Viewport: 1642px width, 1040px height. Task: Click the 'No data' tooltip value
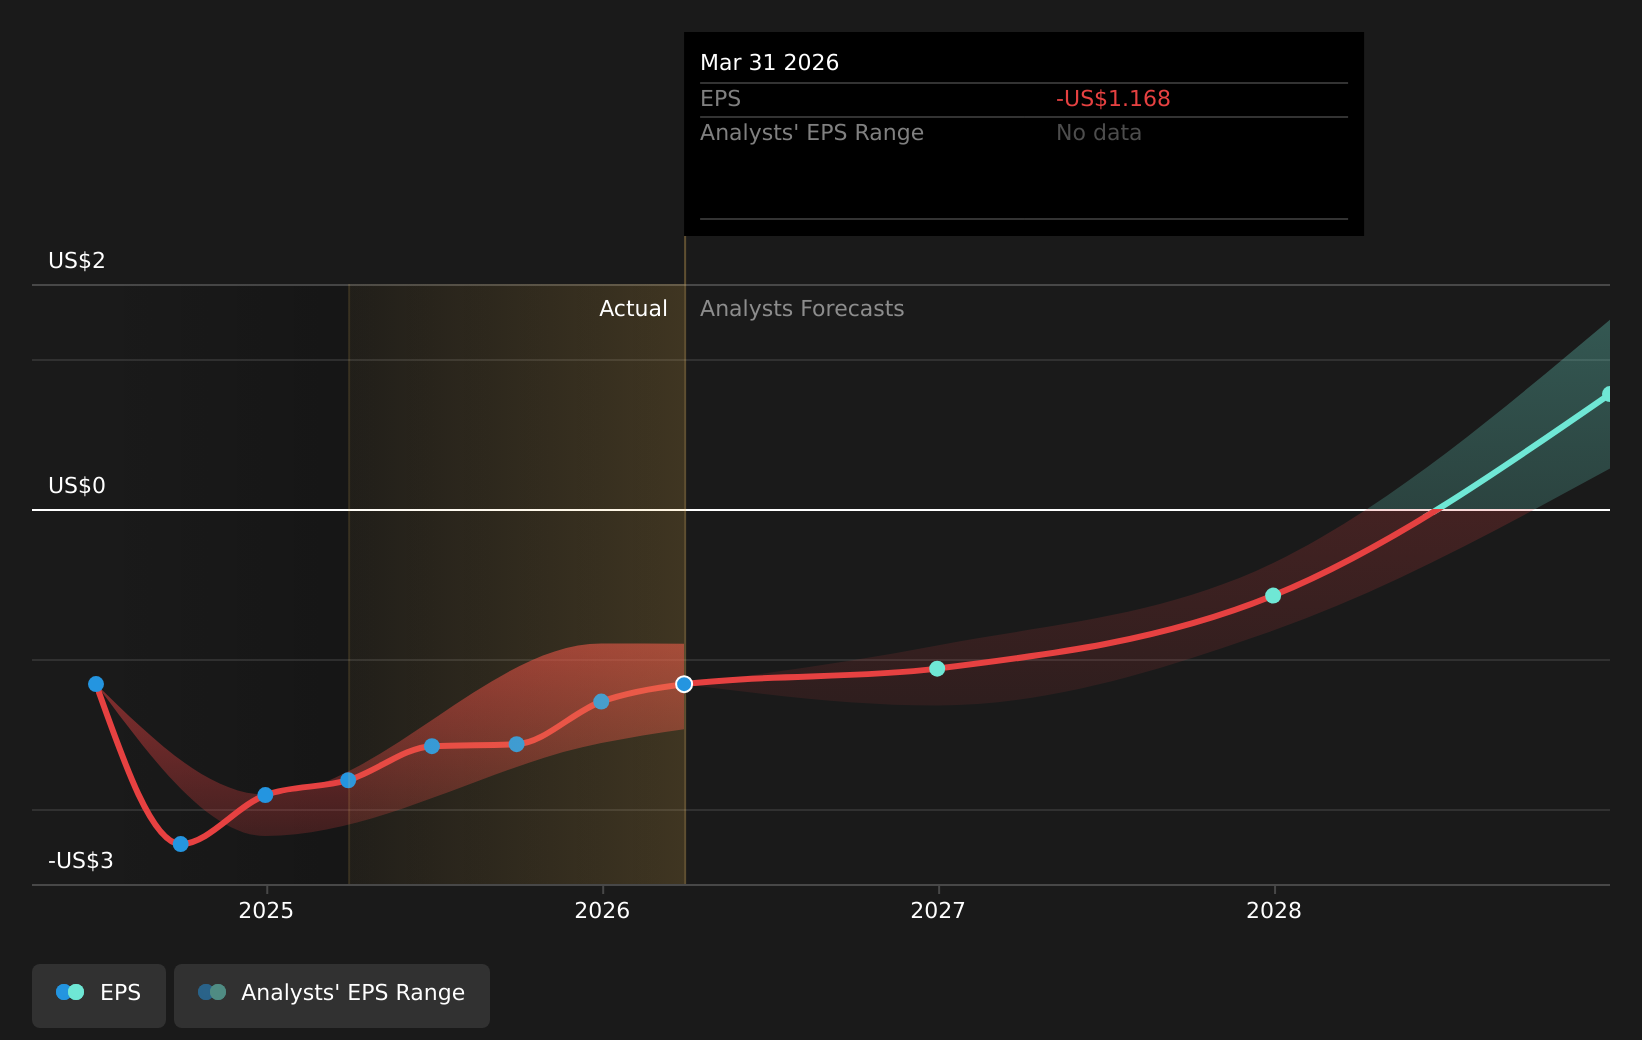[x=1098, y=133]
